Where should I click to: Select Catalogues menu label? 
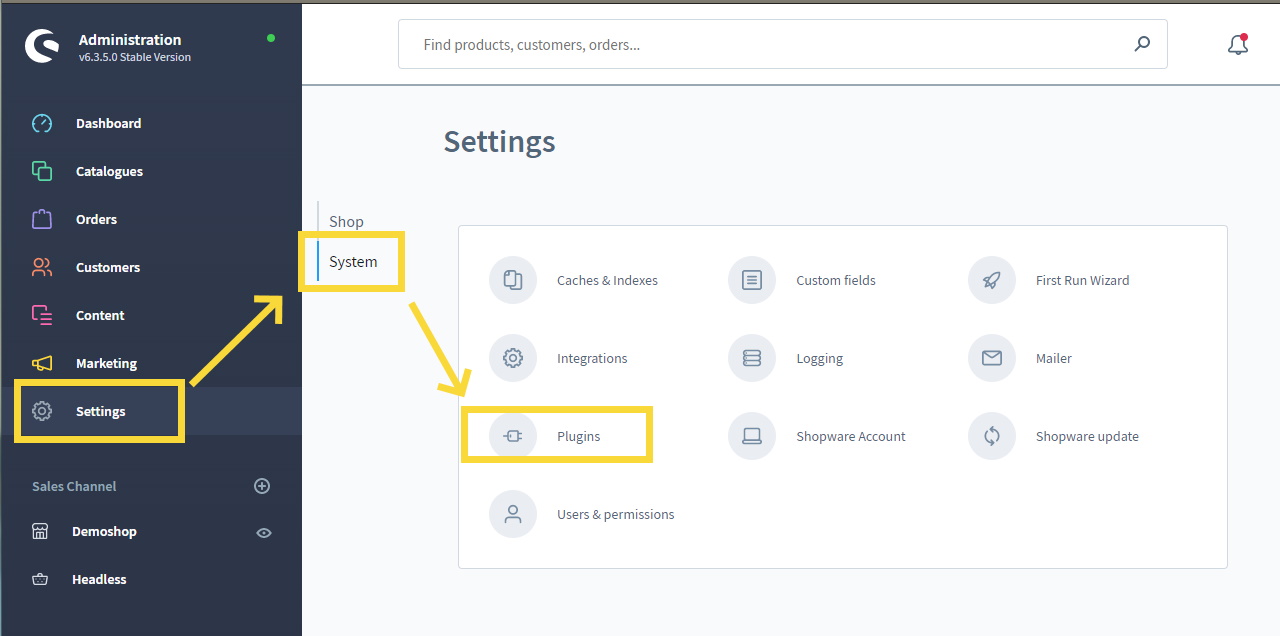tap(109, 171)
